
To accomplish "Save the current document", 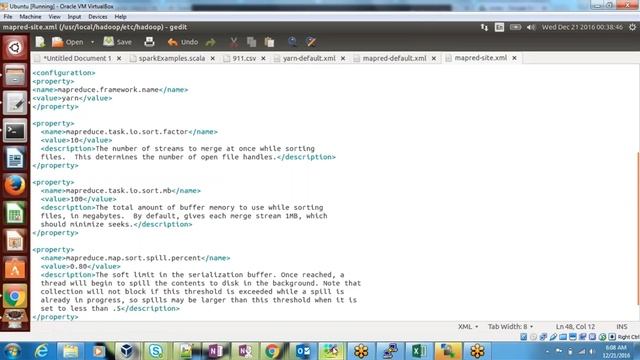I will pyautogui.click(x=118, y=42).
